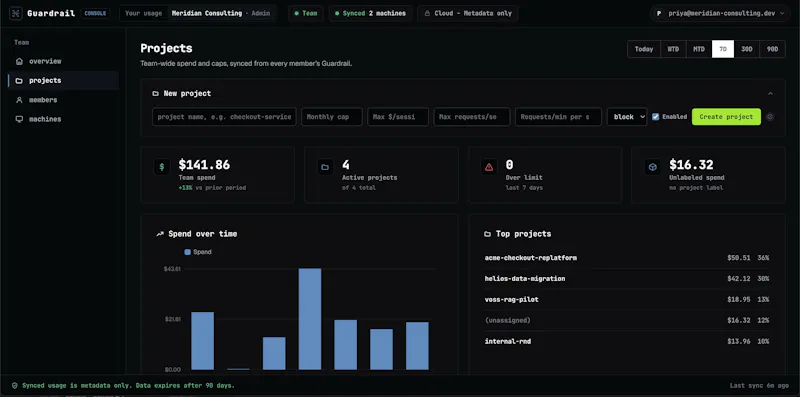The width and height of the screenshot is (800, 397).
Task: Open the priya account menu dropdown
Action: (720, 14)
